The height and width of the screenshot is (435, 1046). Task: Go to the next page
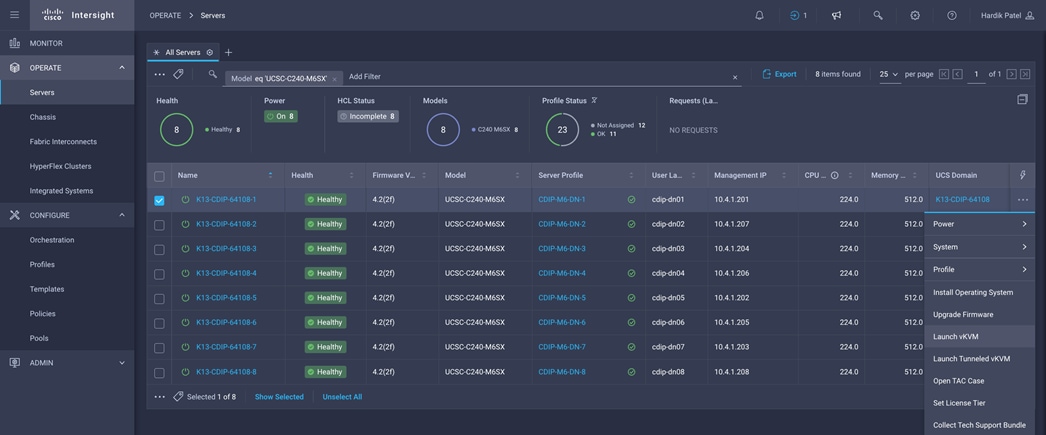pos(1012,74)
